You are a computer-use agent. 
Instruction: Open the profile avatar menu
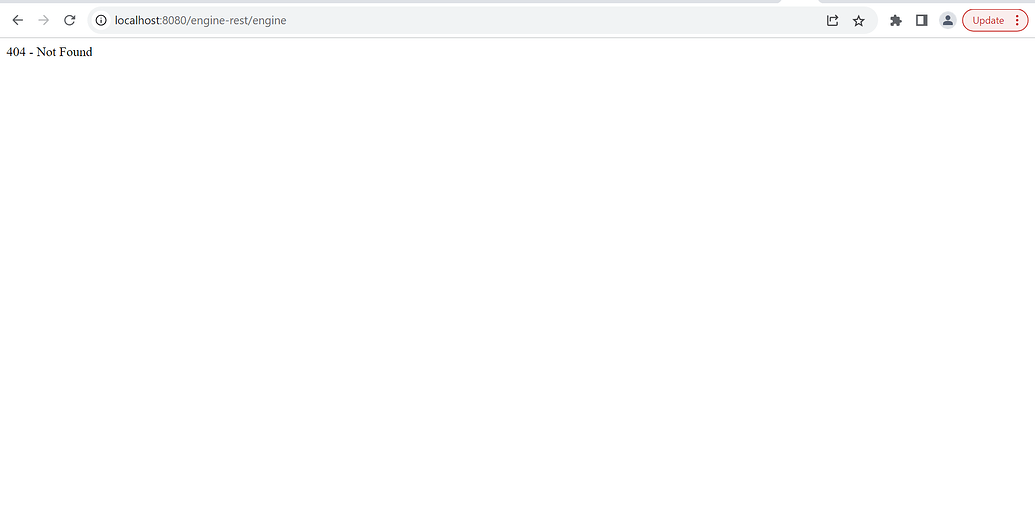point(947,20)
